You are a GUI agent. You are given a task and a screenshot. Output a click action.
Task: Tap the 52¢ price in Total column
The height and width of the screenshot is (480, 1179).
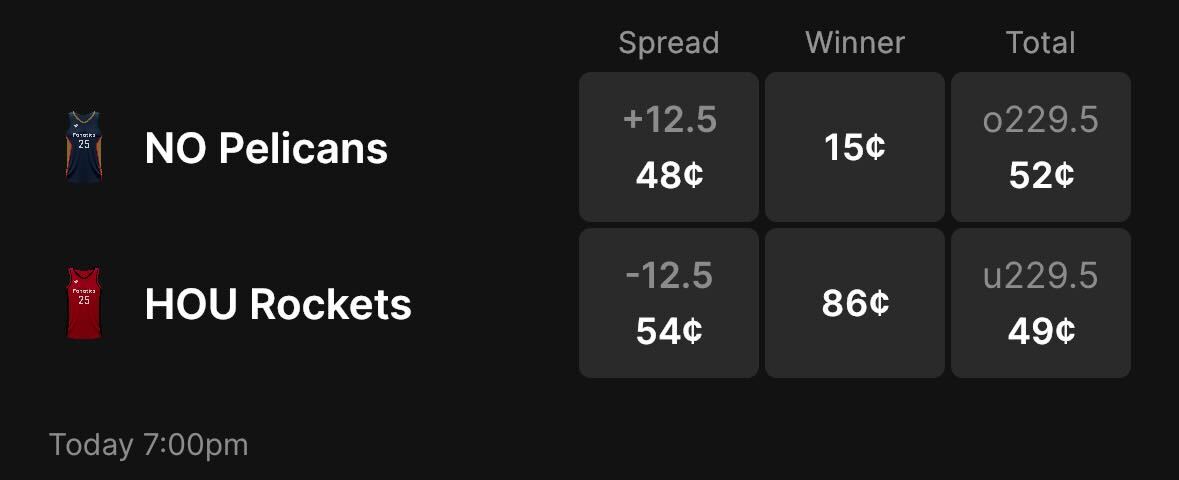click(1041, 176)
